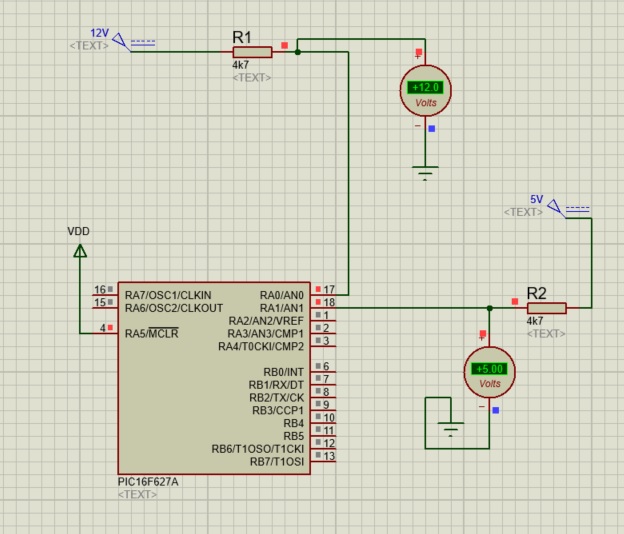Click the <TEXT> placeholder under R1
Screen dimensions: 624x534
point(252,78)
